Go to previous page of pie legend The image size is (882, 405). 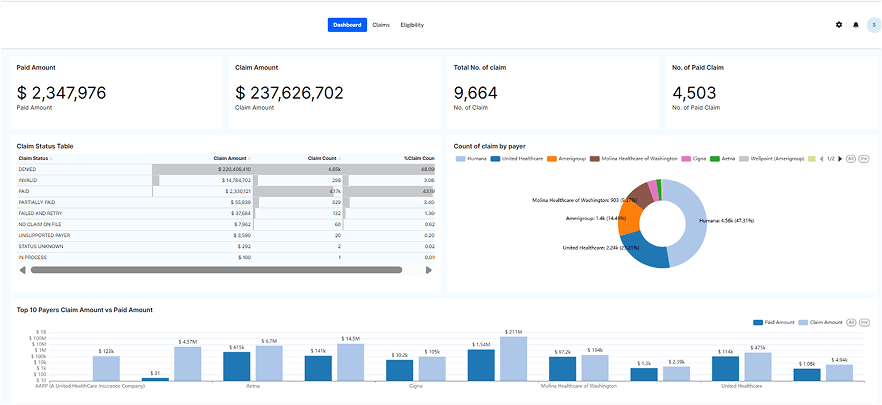822,158
